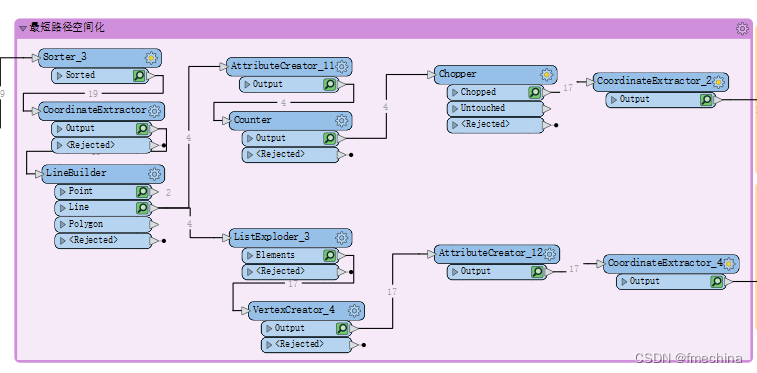Click the Elements port label on ListExploder_3
This screenshot has height=373, width=757.
(x=275, y=255)
